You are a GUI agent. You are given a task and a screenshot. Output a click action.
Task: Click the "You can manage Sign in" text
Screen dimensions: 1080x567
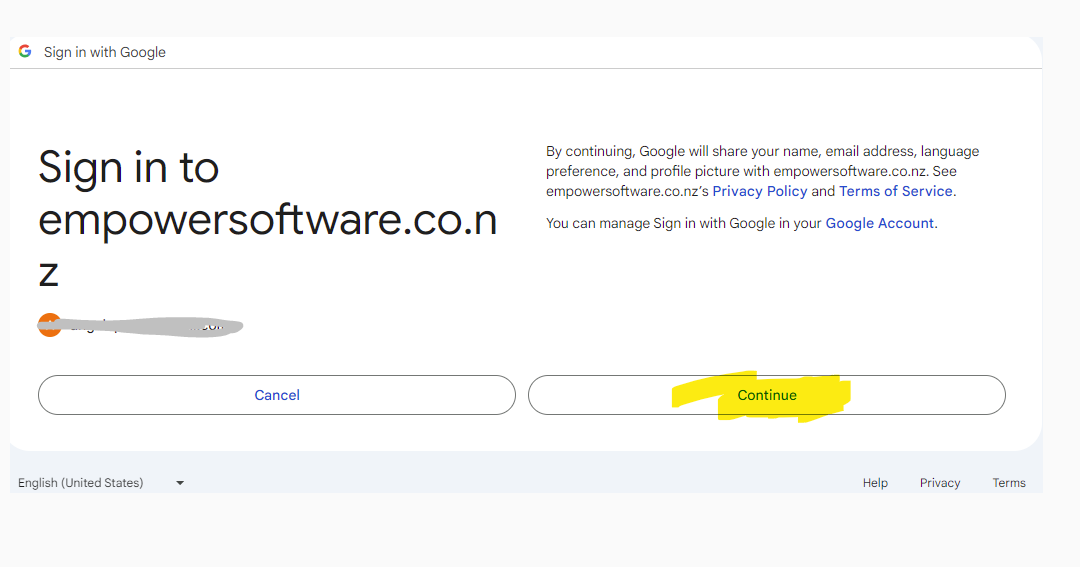click(684, 223)
